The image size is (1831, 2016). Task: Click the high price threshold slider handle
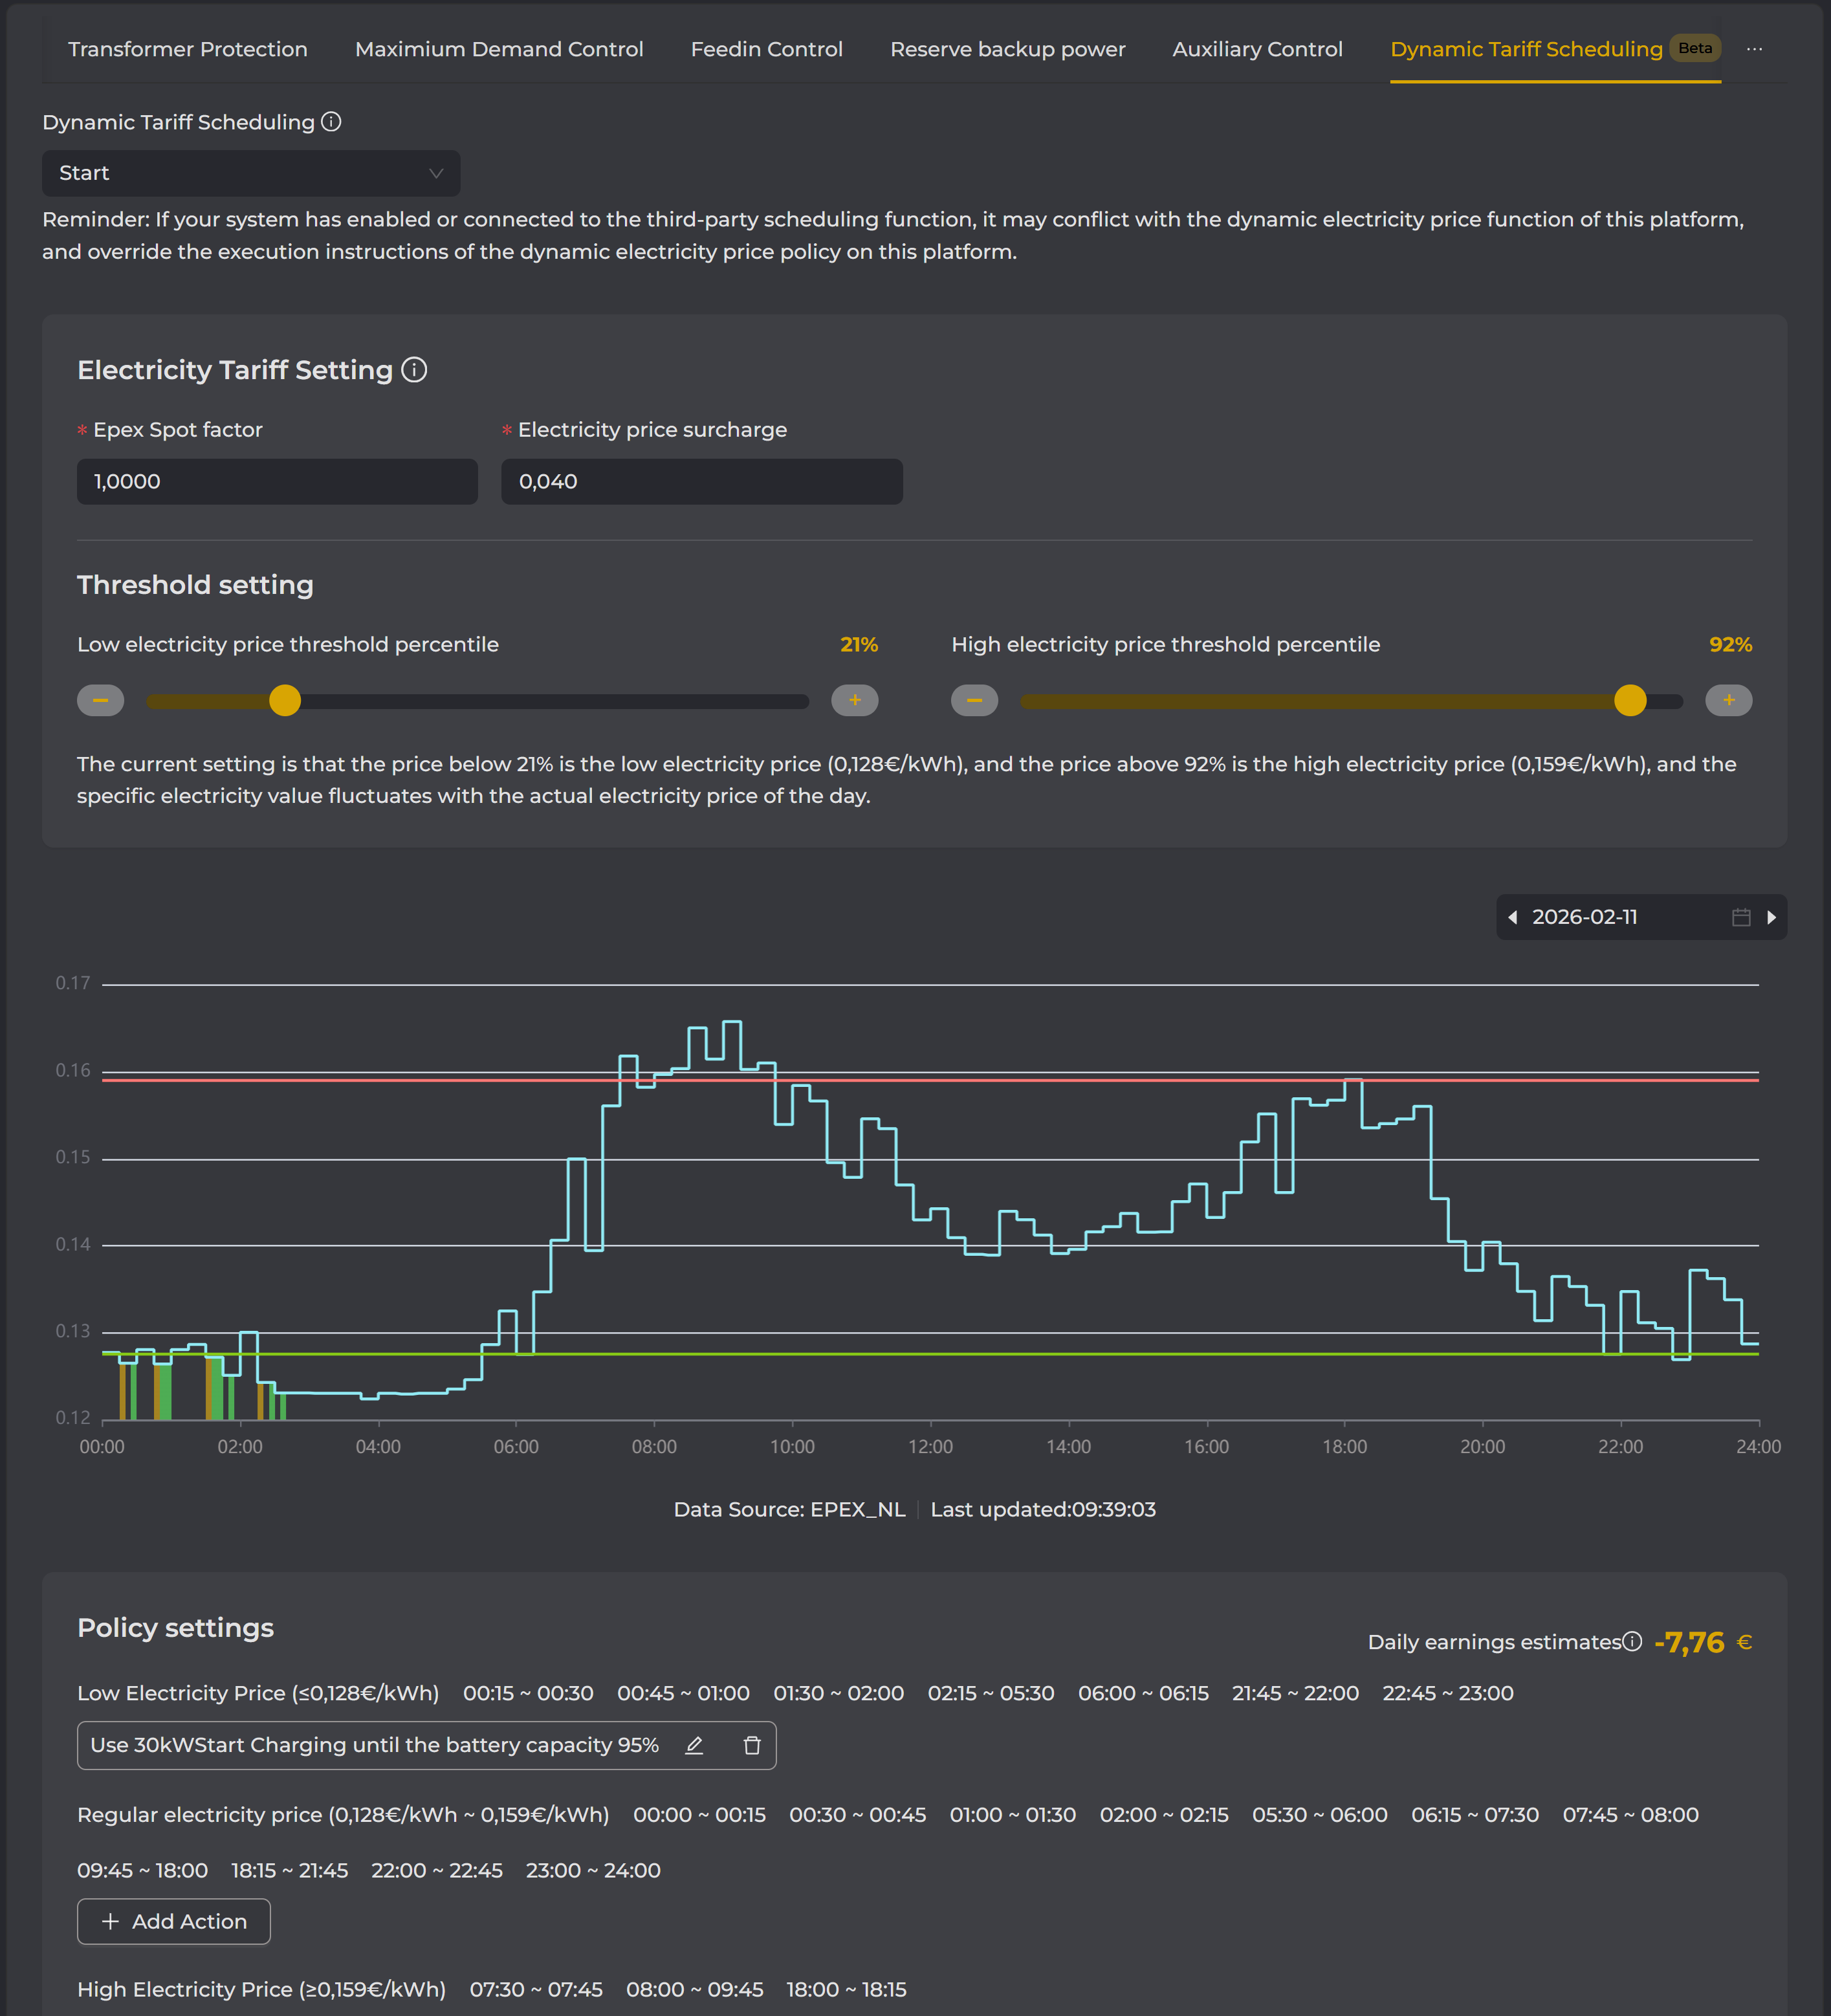coord(1630,700)
